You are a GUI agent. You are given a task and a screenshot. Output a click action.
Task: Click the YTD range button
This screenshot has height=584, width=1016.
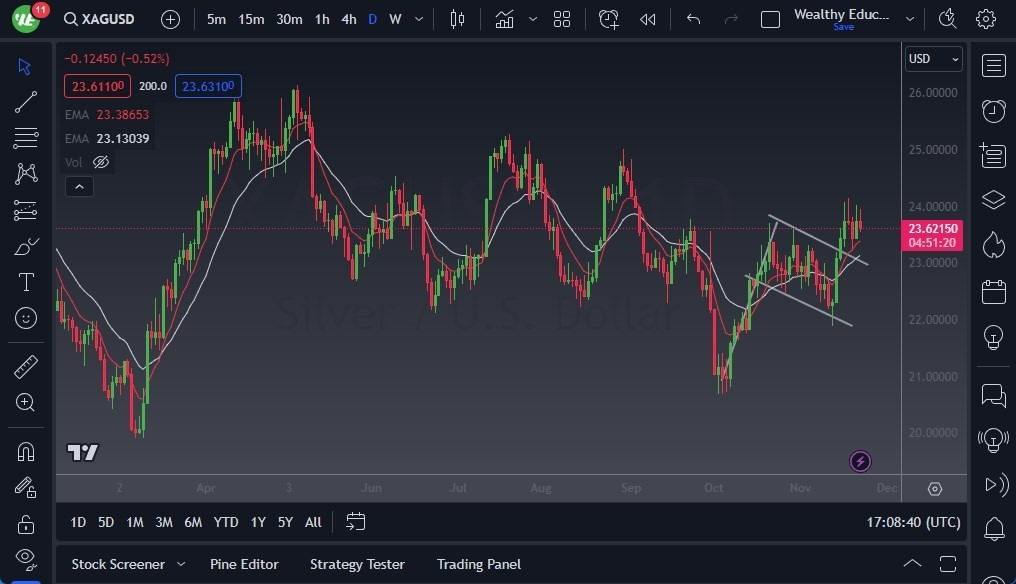[x=226, y=522]
